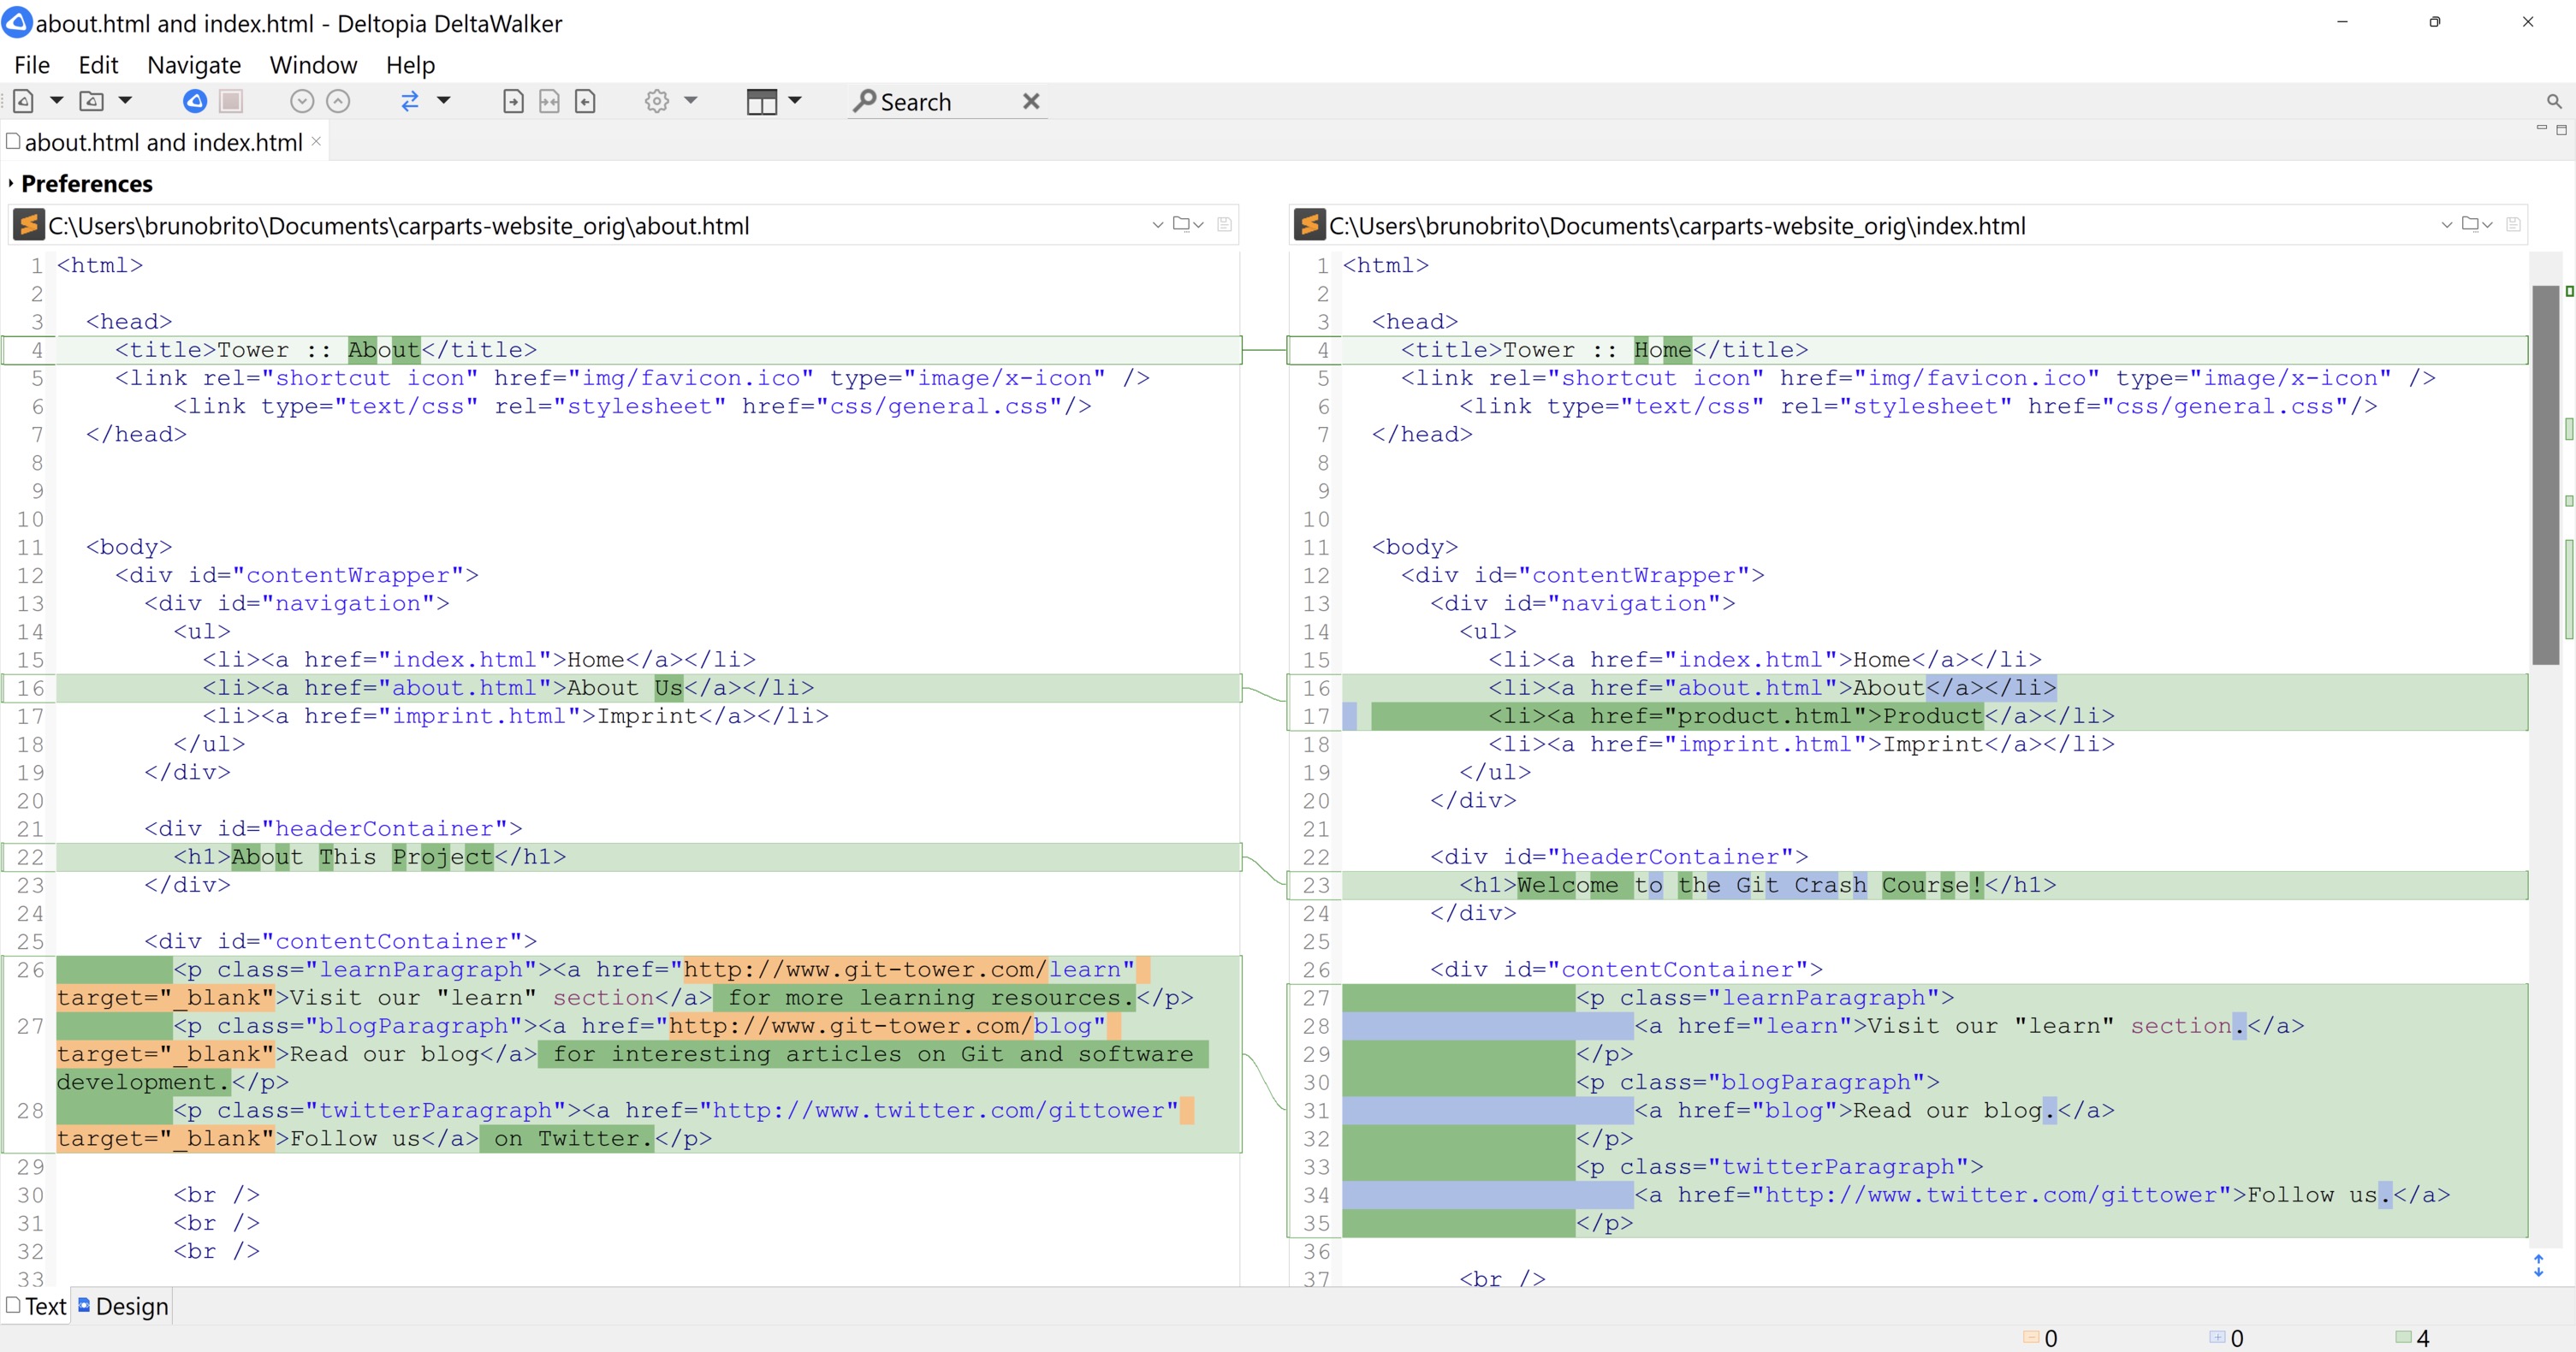Image resolution: width=2576 pixels, height=1352 pixels.
Task: Expand the Preferences section
Action: (x=84, y=183)
